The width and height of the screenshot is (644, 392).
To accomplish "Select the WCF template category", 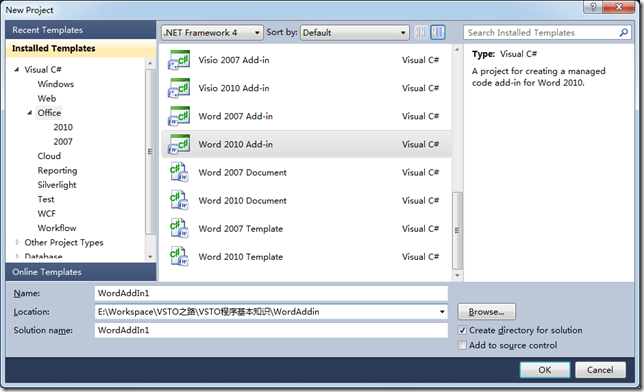I will (46, 214).
